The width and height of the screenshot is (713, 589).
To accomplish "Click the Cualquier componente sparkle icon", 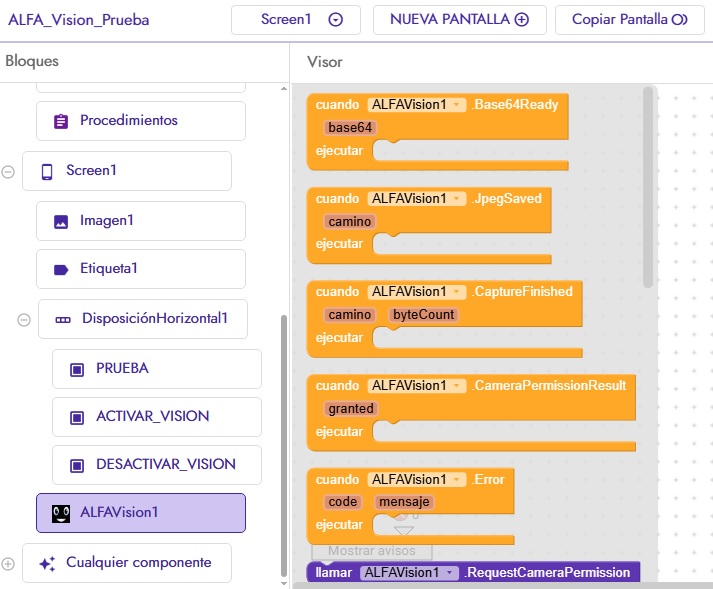I will point(47,564).
